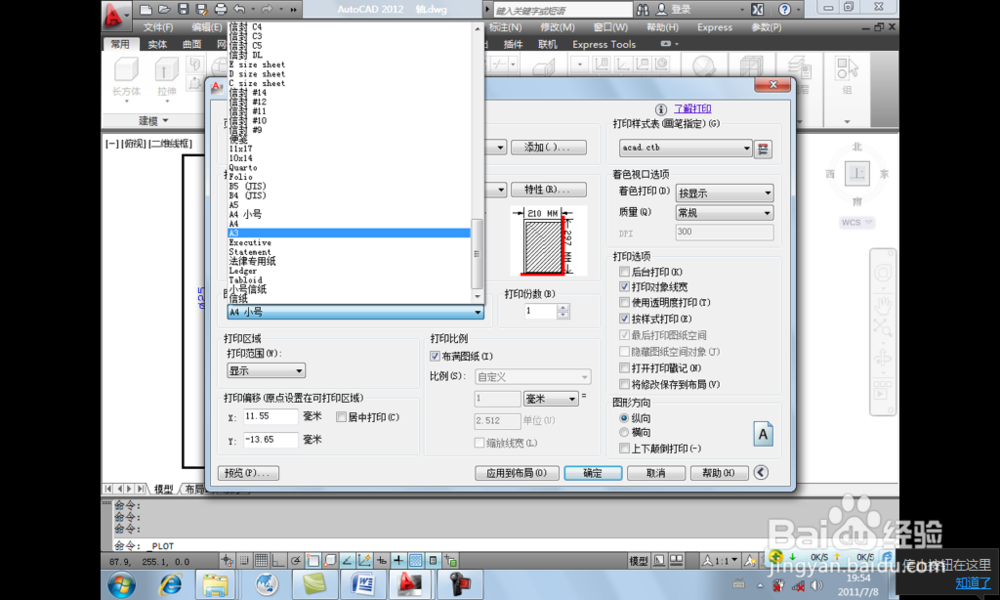Uncheck 打印对象线宽 checkbox
The width and height of the screenshot is (1000, 600).
tap(624, 287)
